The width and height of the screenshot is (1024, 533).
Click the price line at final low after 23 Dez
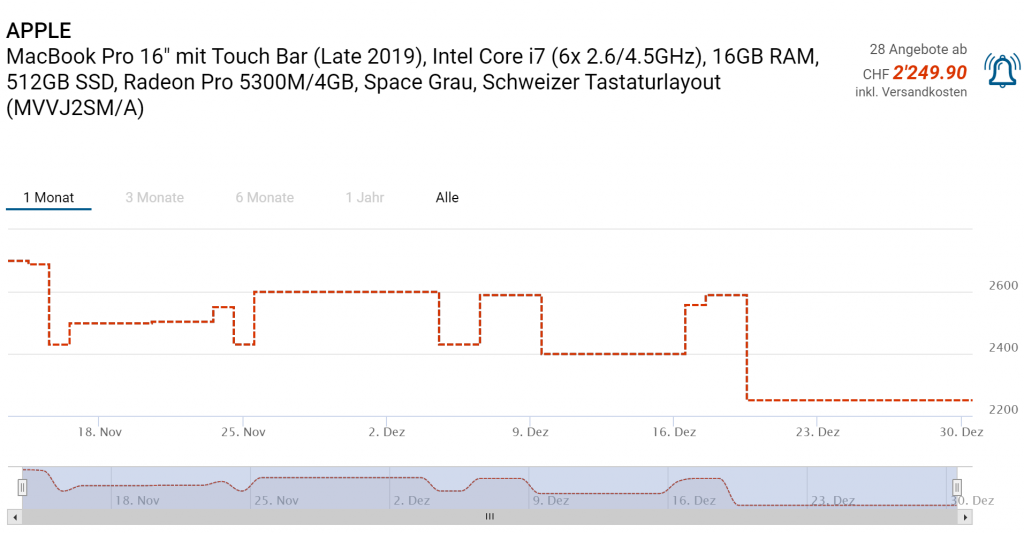(859, 400)
